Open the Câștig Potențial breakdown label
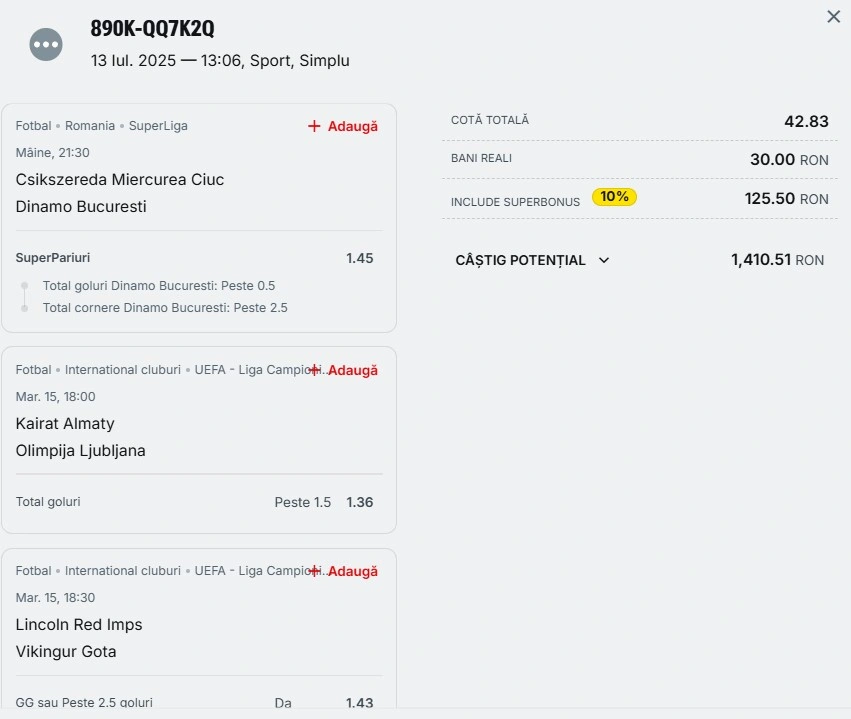Viewport: 851px width, 719px height. coord(520,260)
